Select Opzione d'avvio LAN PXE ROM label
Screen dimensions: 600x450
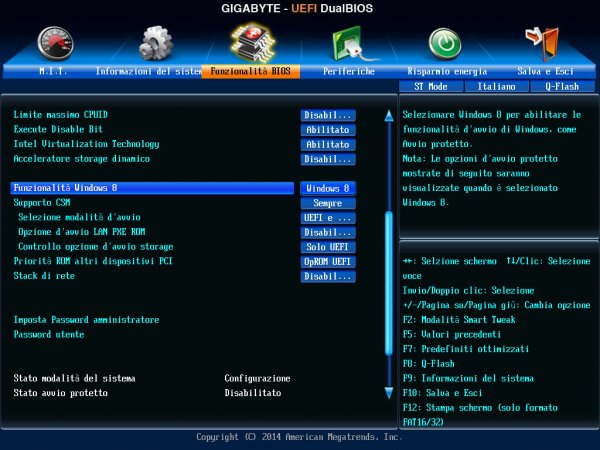pyautogui.click(x=82, y=232)
